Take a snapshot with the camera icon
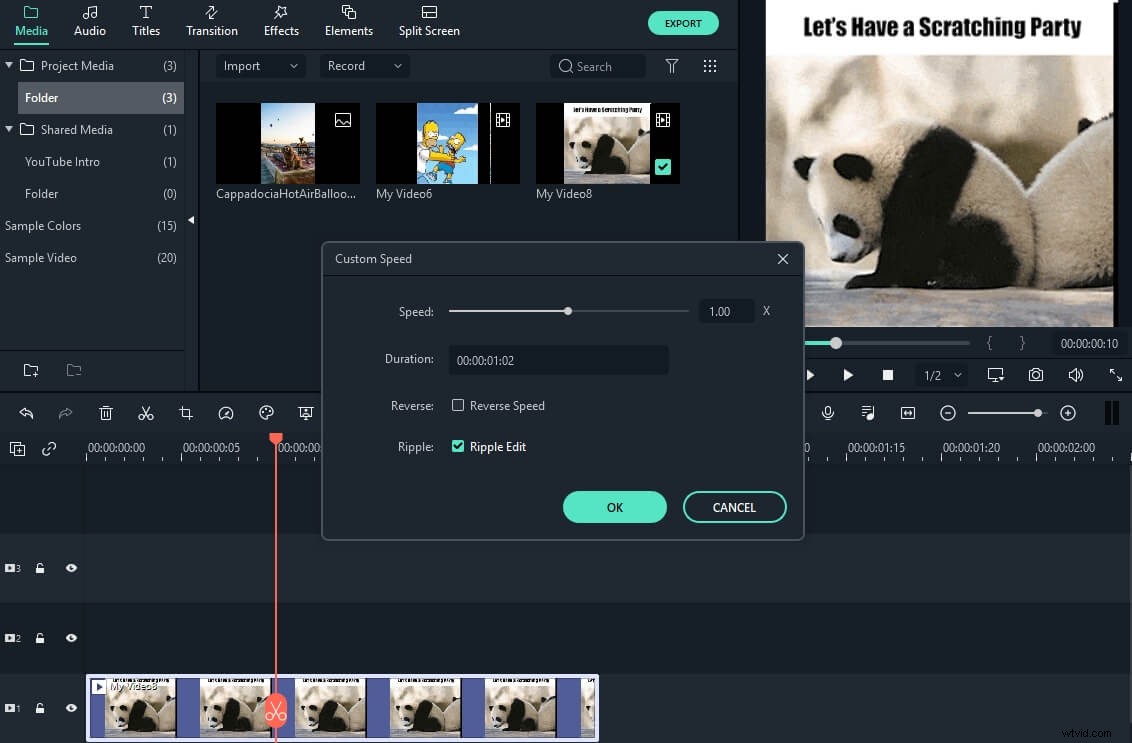 click(x=1035, y=374)
